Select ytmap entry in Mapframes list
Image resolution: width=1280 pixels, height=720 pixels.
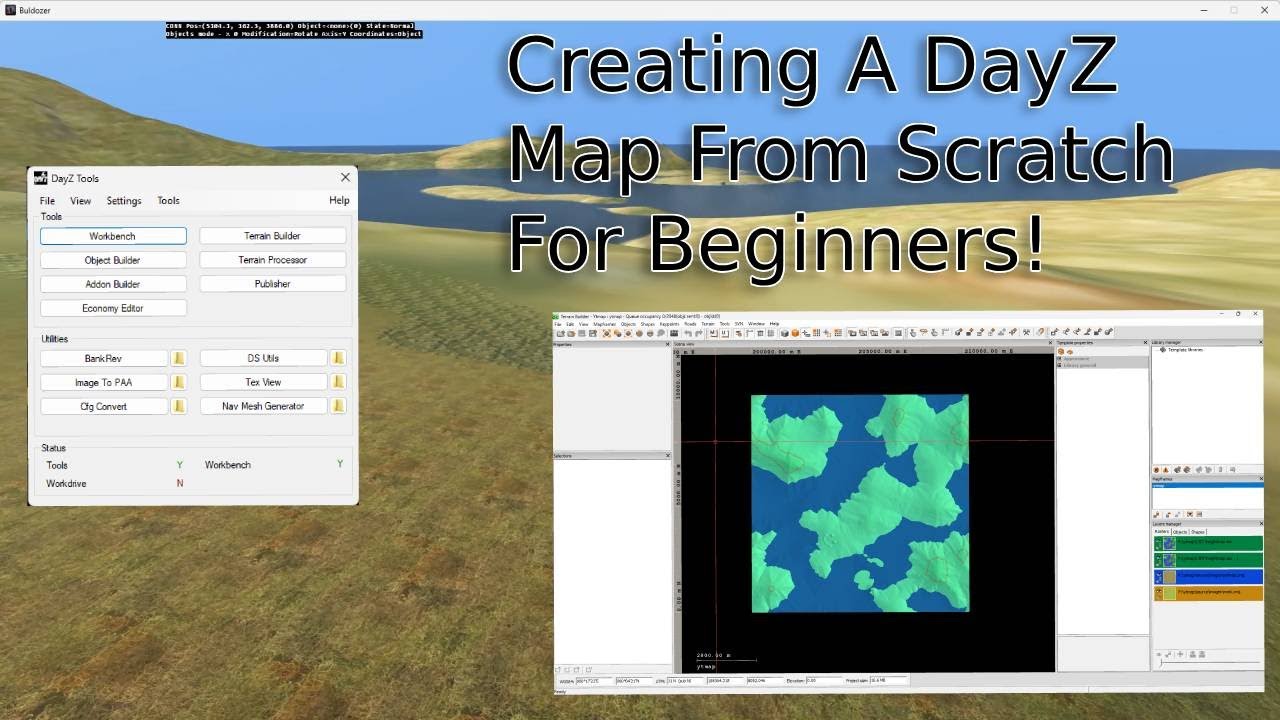point(1207,485)
